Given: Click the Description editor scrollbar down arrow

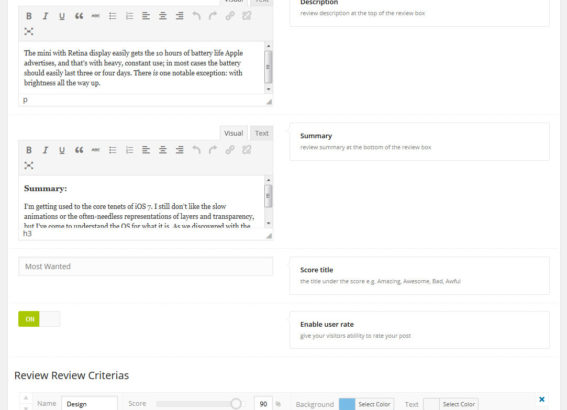Looking at the screenshot, I should click(268, 89).
